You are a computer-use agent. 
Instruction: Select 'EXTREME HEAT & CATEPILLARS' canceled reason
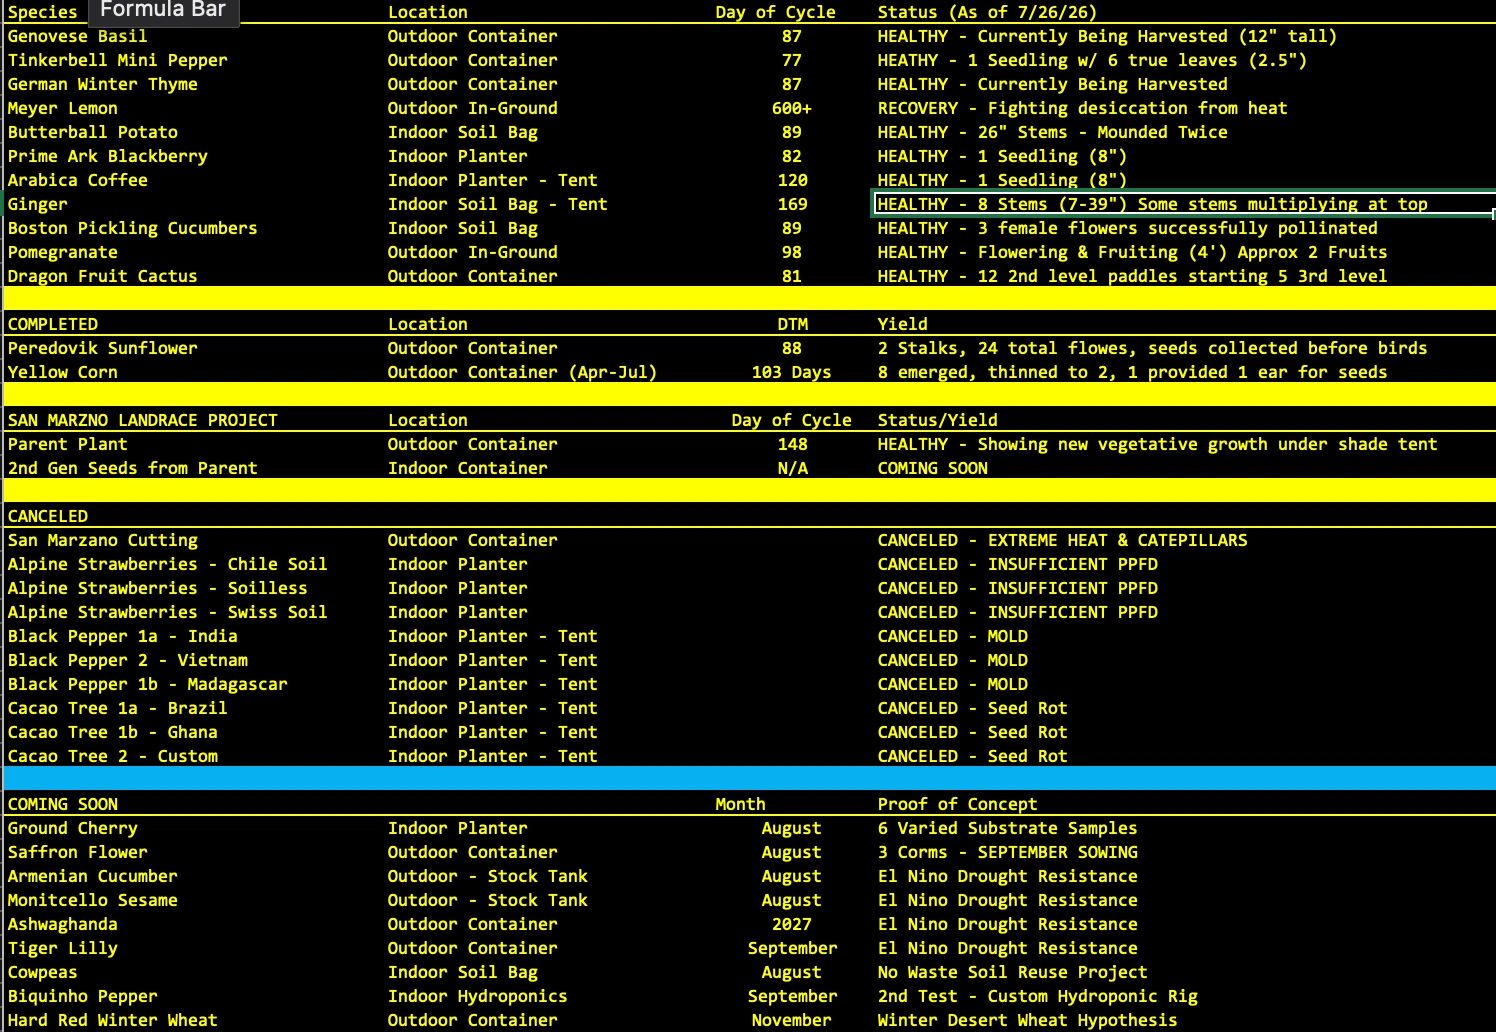(1117, 540)
